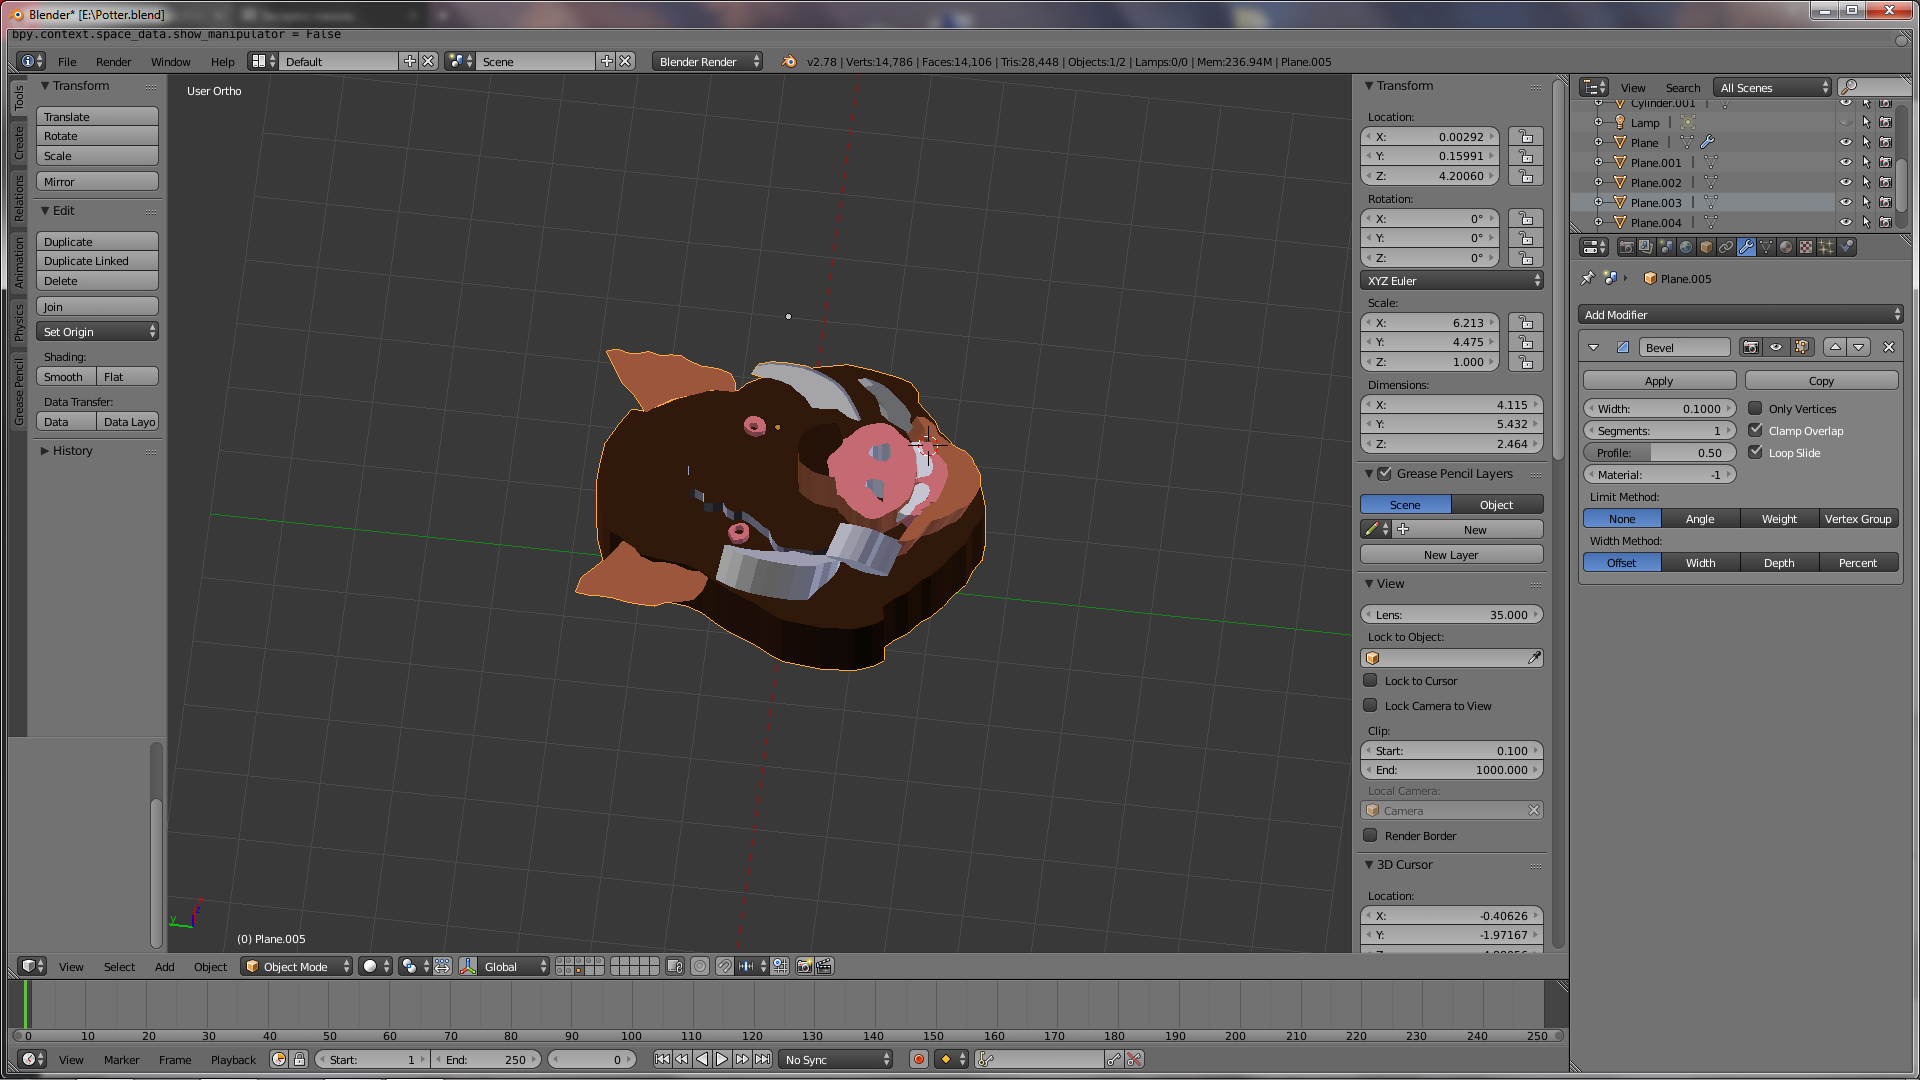This screenshot has height=1080, width=1920.
Task: Pin the properties context with pin icon
Action: point(1588,279)
